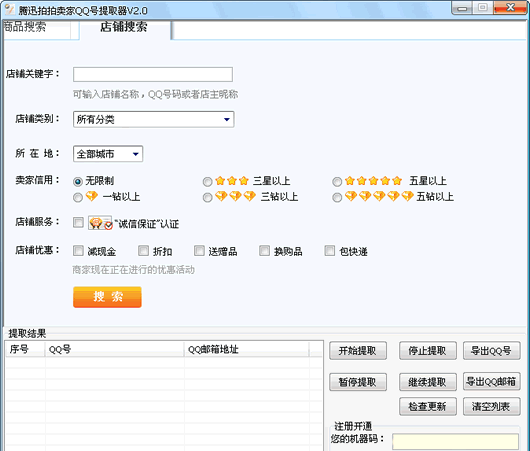The height and width of the screenshot is (451, 530).
Task: Select the 无限制 credit radio button
Action: [x=78, y=182]
